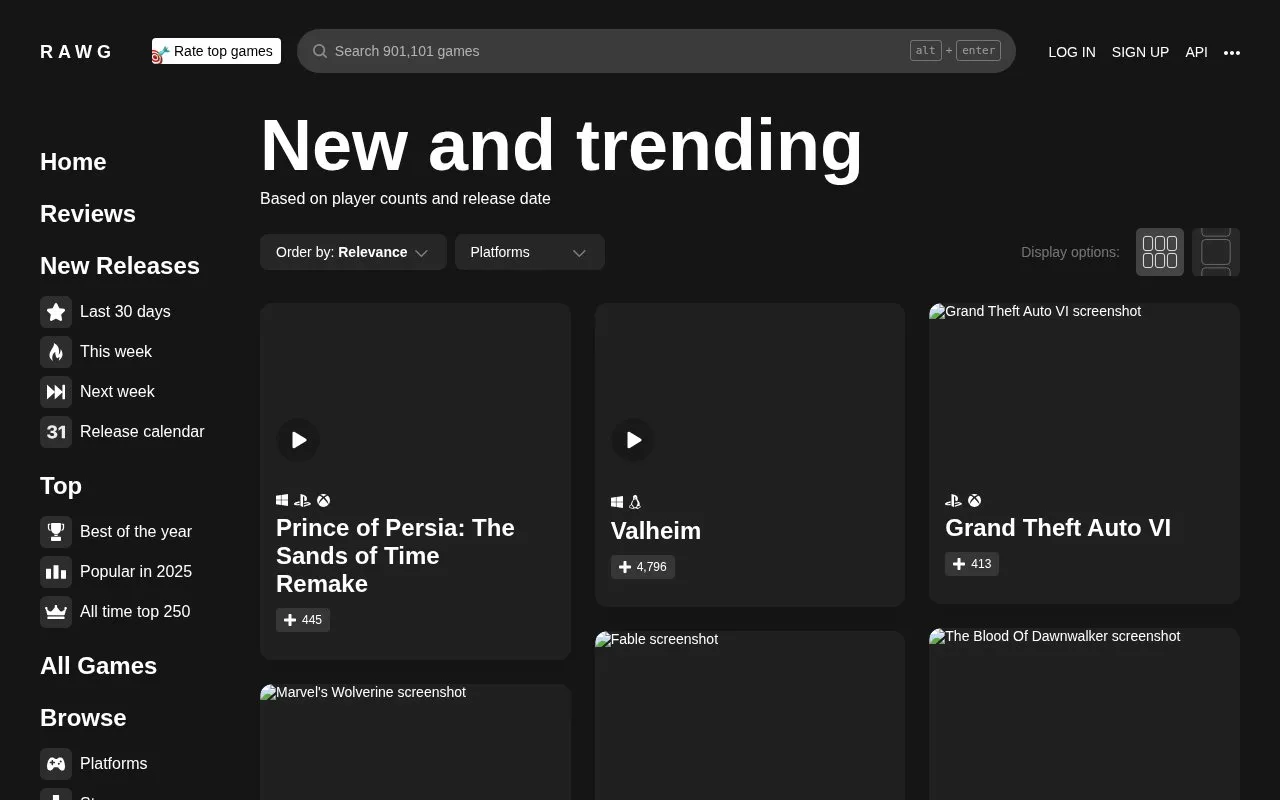Open All Games in the sidebar

(x=98, y=666)
